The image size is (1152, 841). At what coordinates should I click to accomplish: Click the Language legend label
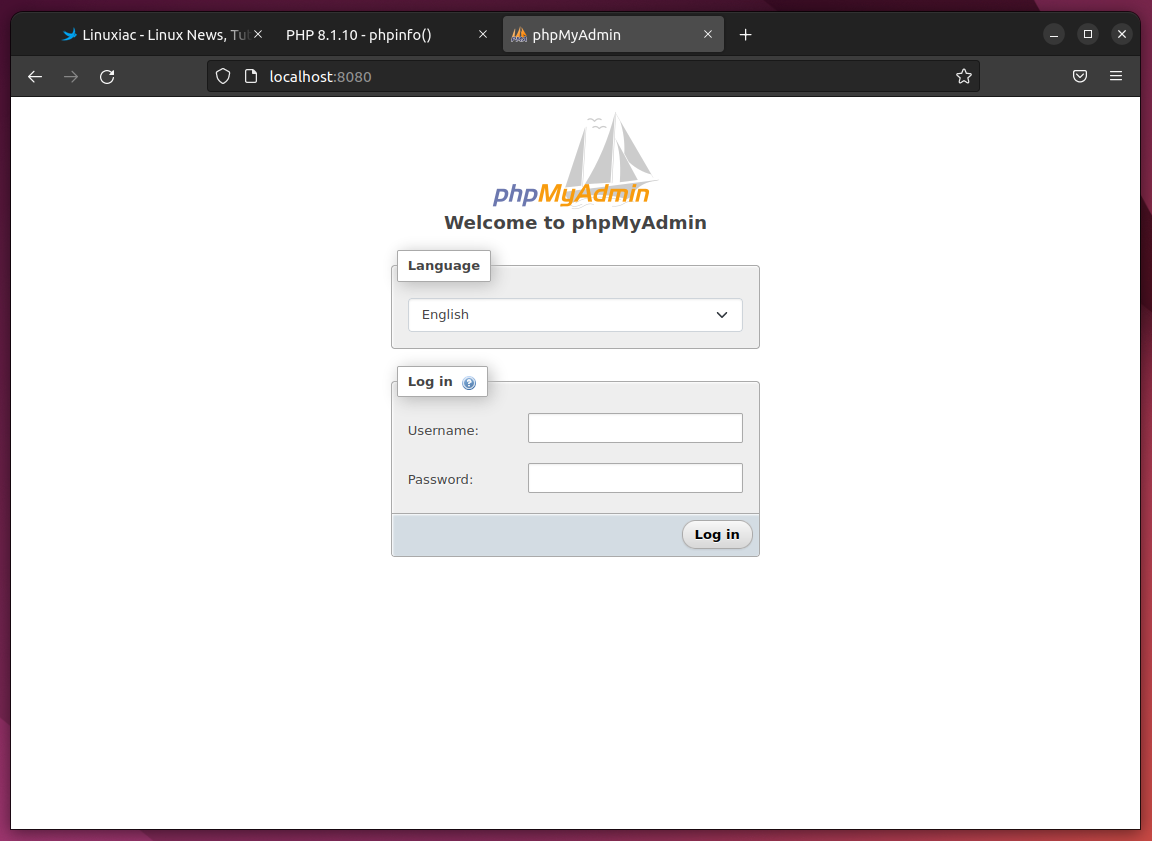[x=444, y=266]
